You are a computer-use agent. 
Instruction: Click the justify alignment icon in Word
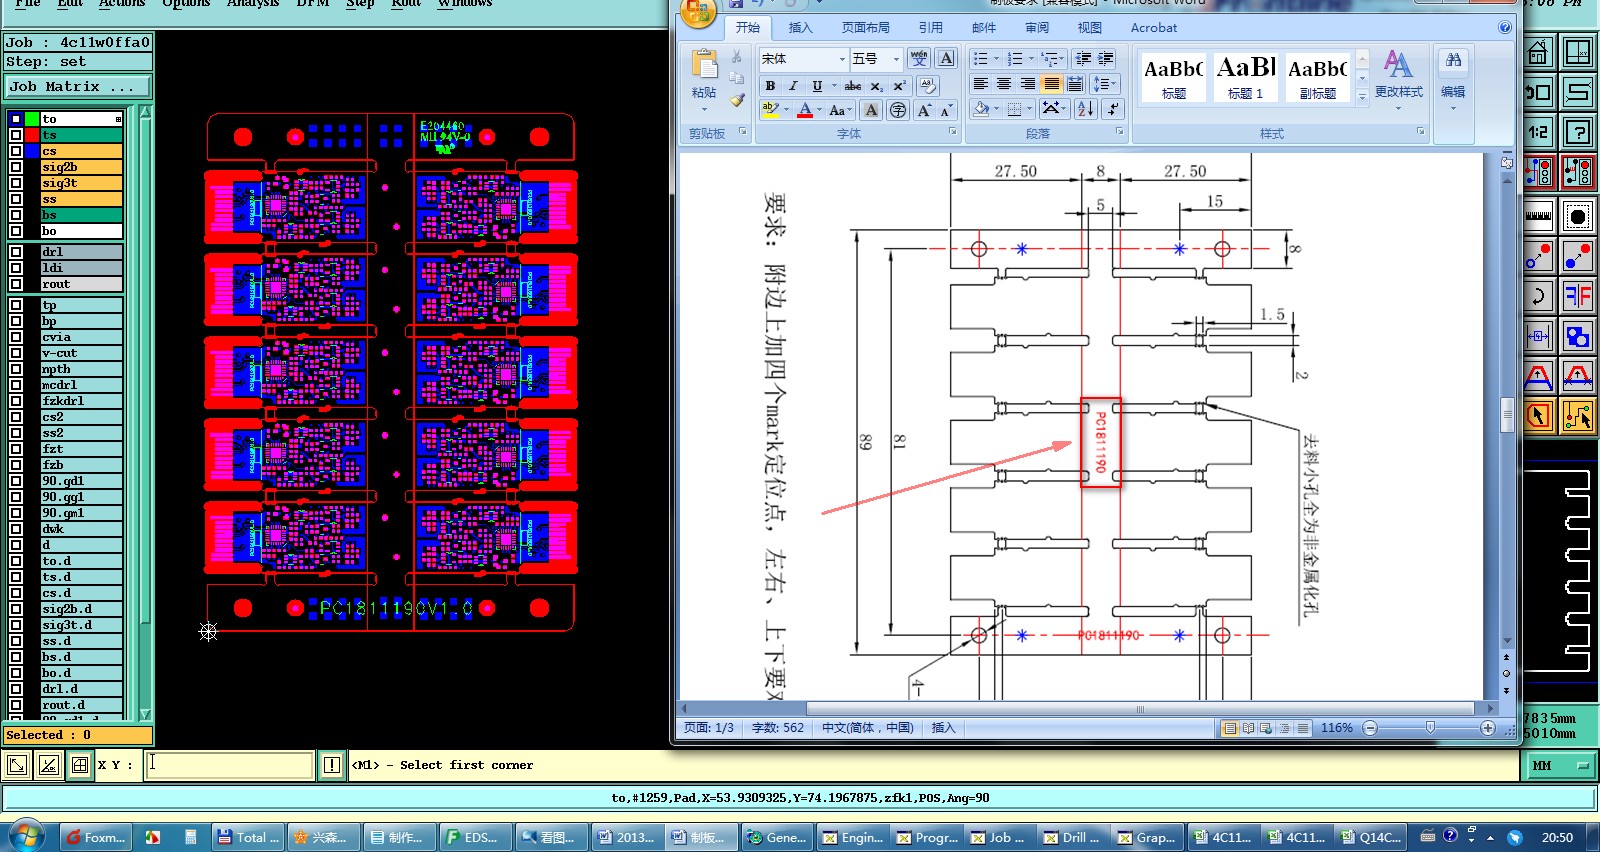click(1051, 85)
